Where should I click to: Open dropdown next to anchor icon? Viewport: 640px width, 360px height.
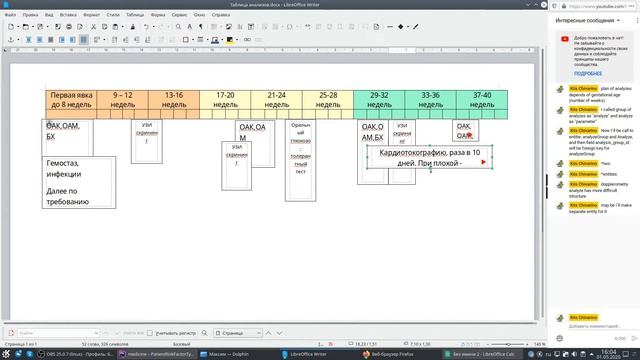[x=18, y=40]
